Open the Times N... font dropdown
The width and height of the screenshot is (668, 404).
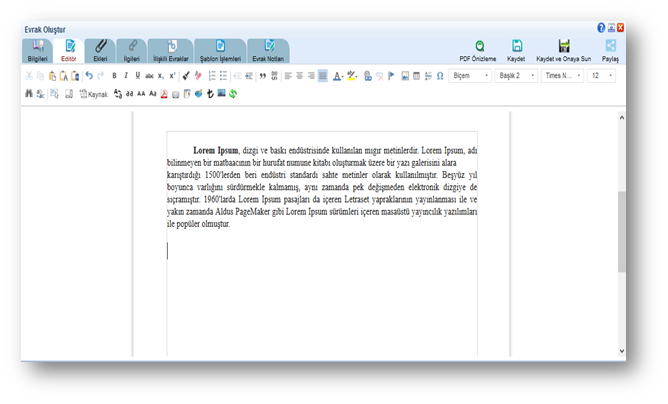562,76
